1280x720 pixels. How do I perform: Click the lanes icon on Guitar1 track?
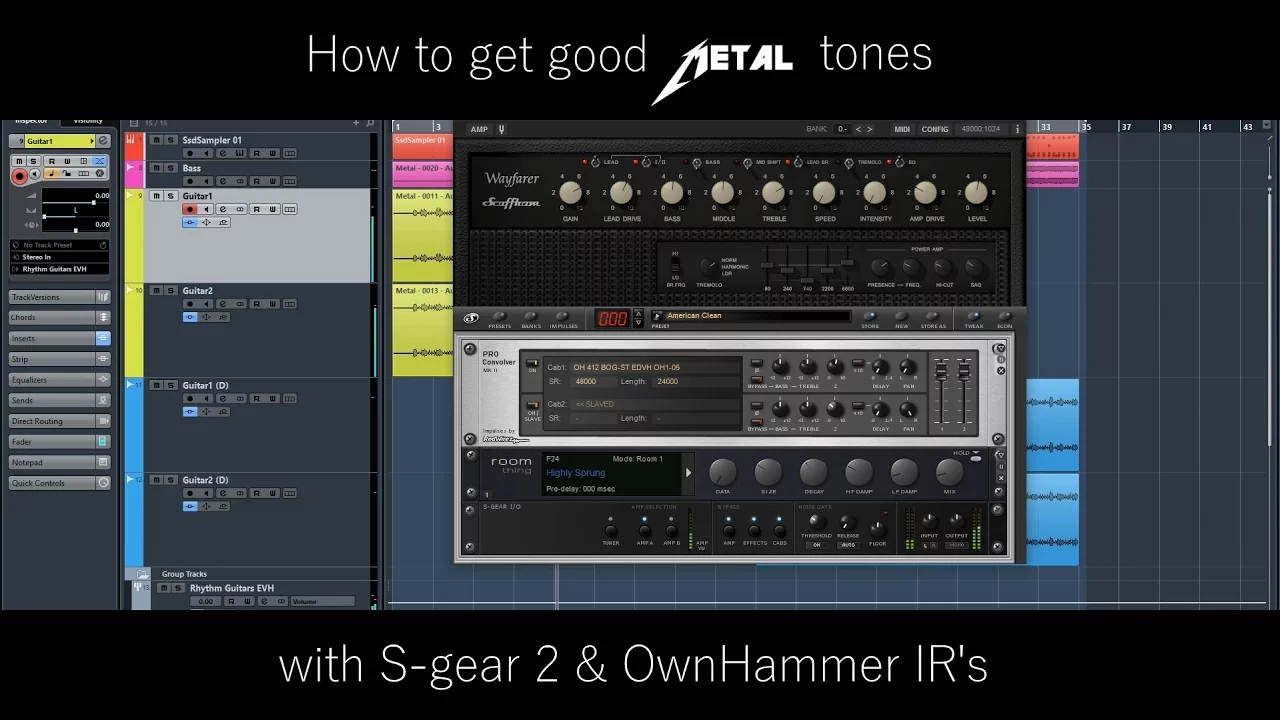(x=290, y=209)
